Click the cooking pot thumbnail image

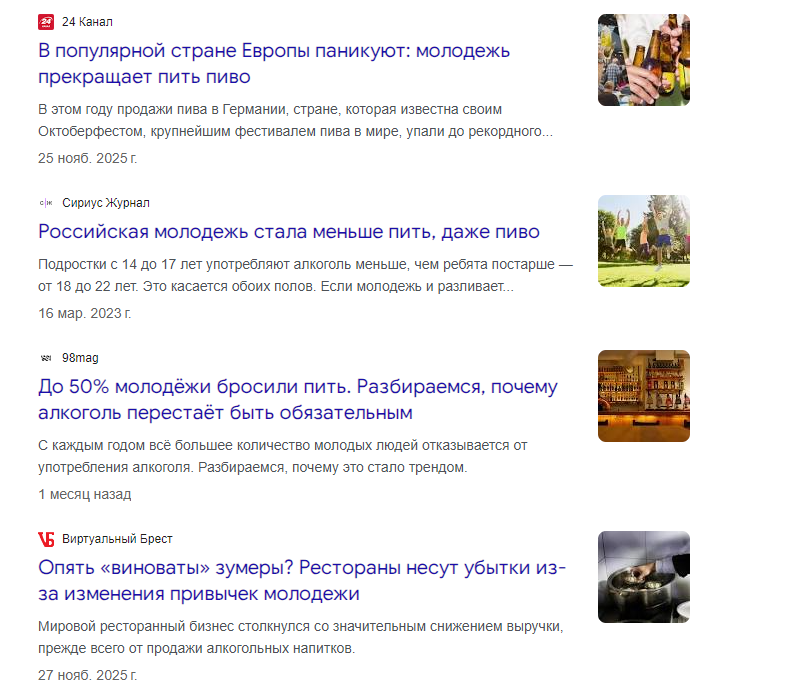[644, 577]
